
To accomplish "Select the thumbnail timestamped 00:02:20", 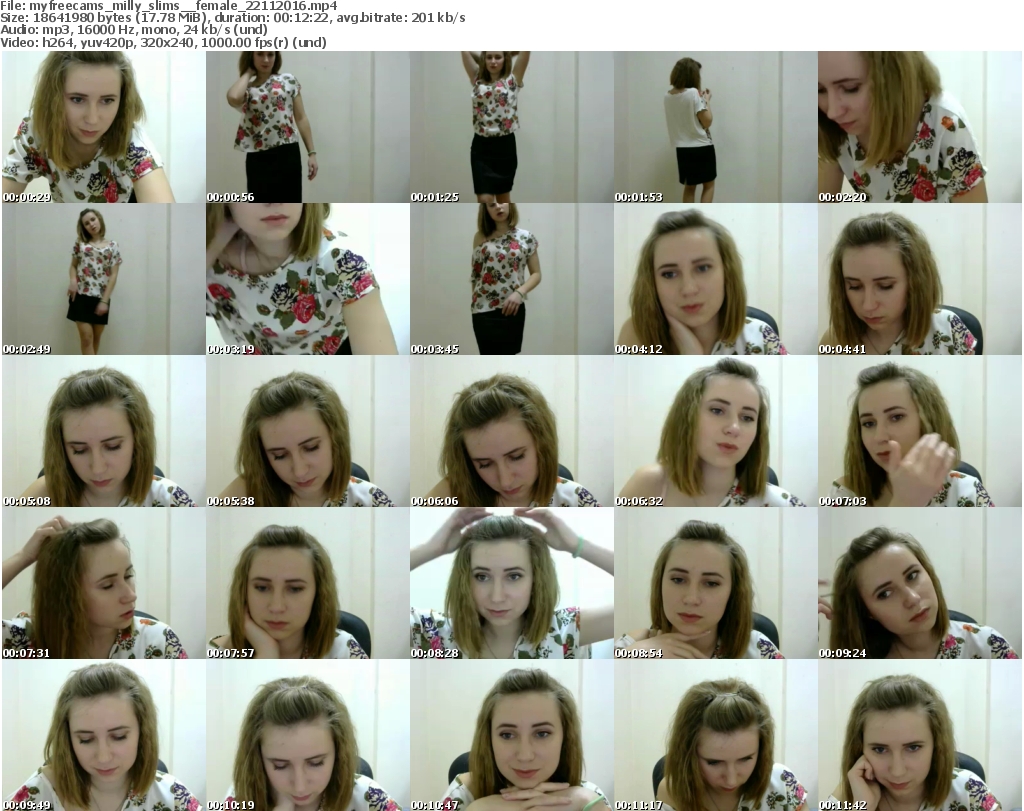I will (920, 127).
